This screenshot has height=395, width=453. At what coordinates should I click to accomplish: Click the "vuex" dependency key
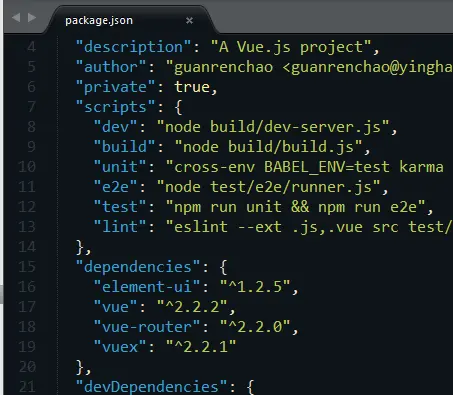(x=120, y=347)
